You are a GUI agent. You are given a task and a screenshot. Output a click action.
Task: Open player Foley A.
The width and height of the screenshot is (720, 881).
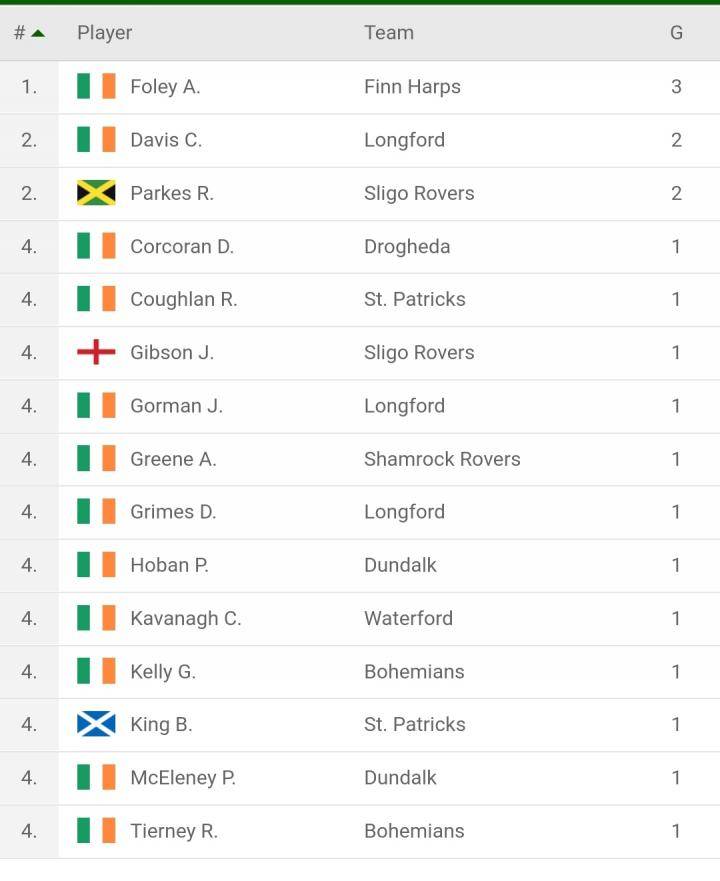pyautogui.click(x=165, y=87)
